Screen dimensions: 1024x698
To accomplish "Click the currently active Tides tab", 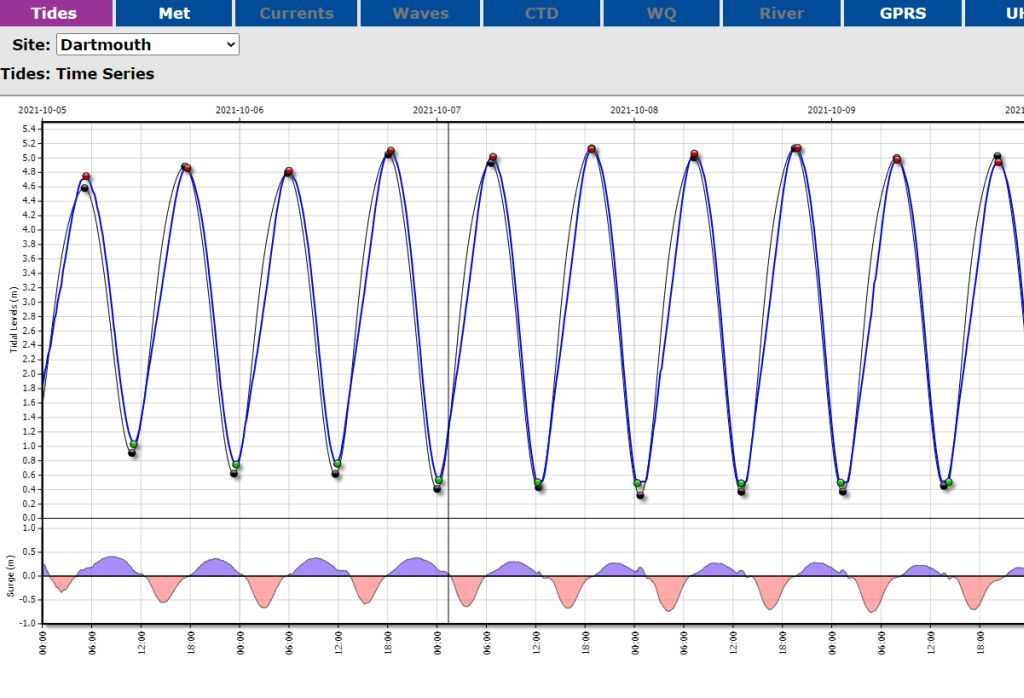I will 55,13.
